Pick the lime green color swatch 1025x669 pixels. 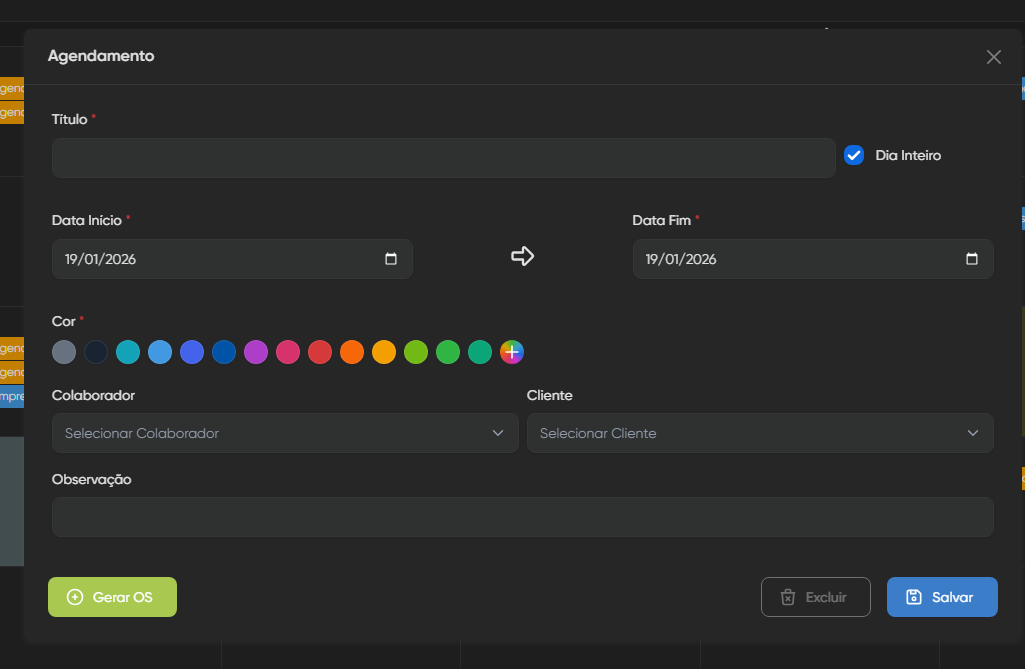[x=416, y=352]
